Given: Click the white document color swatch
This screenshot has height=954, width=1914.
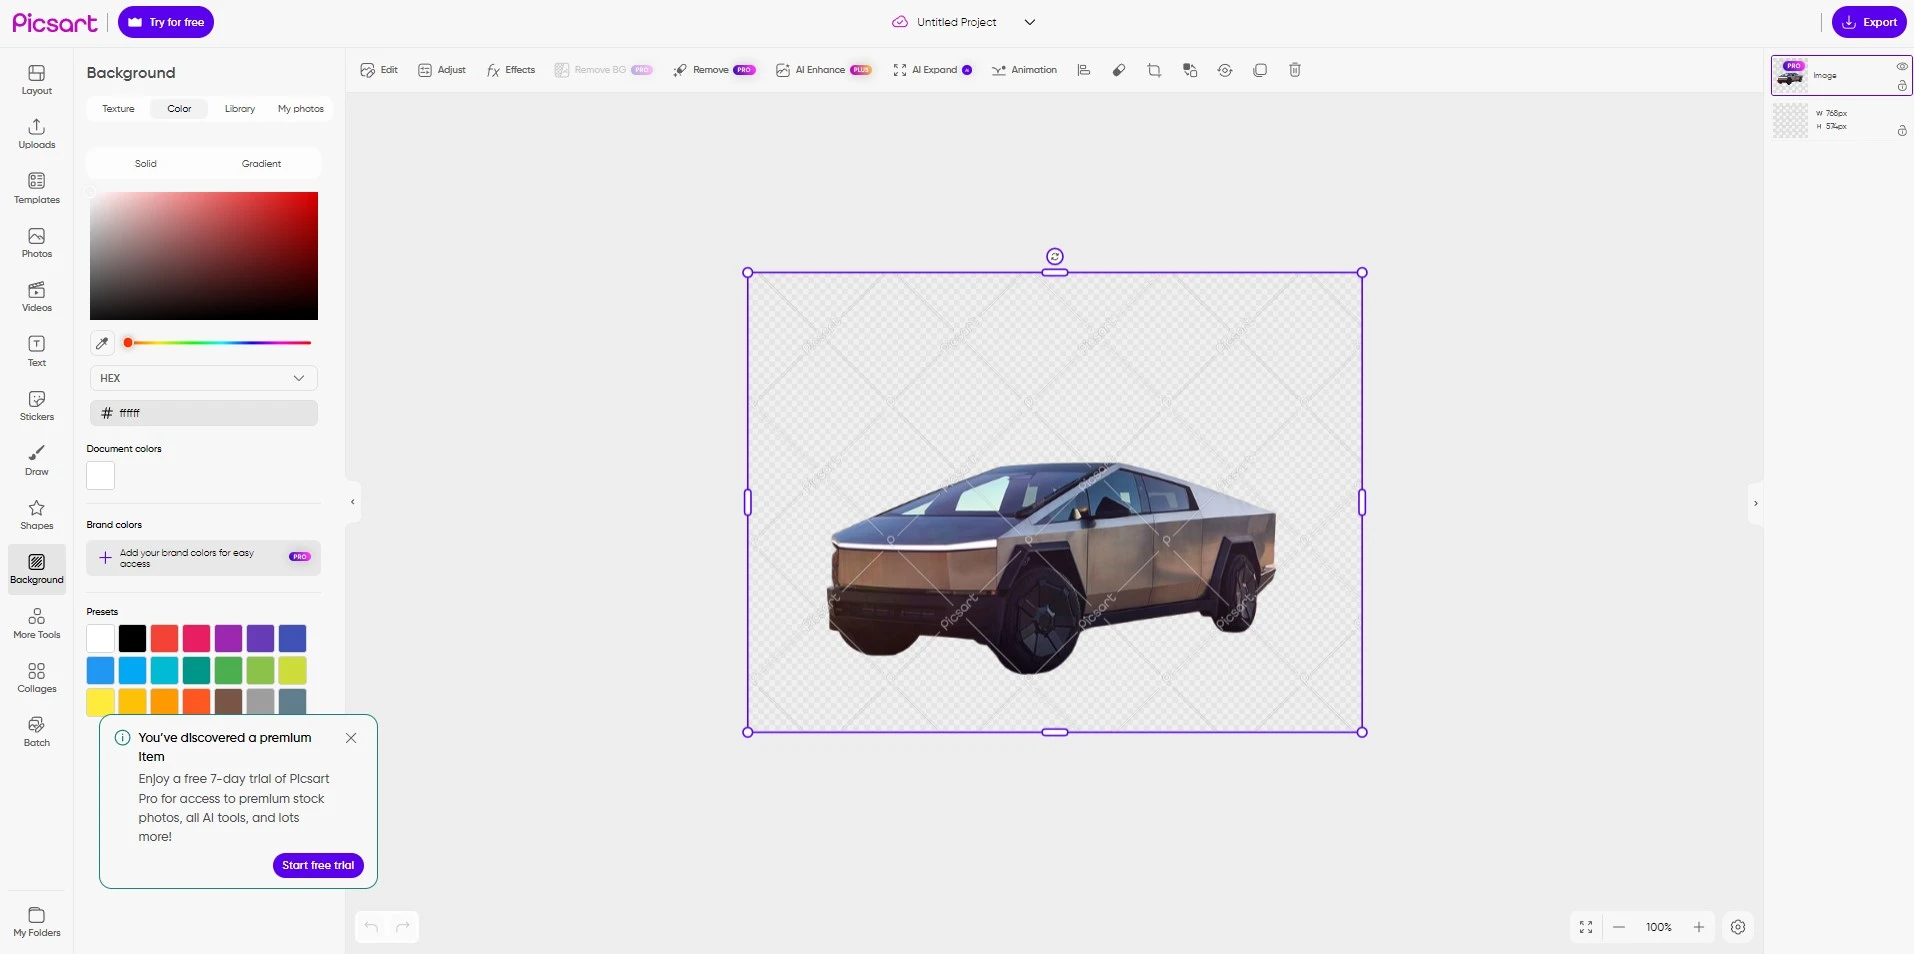Looking at the screenshot, I should 101,476.
